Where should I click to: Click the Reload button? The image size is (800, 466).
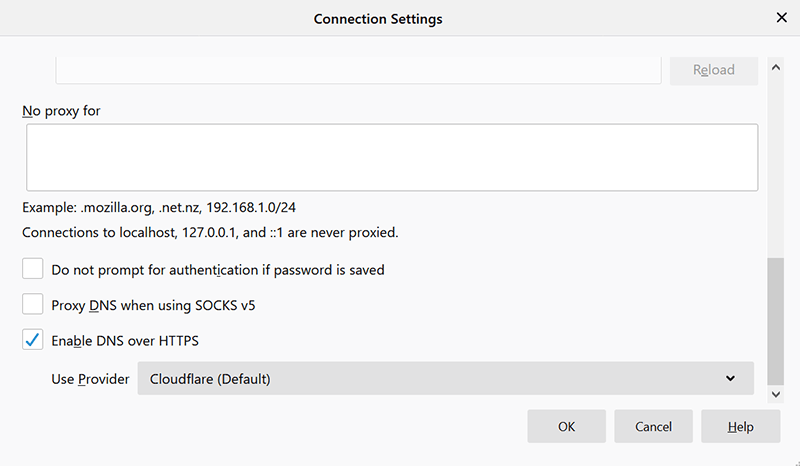pyautogui.click(x=715, y=70)
